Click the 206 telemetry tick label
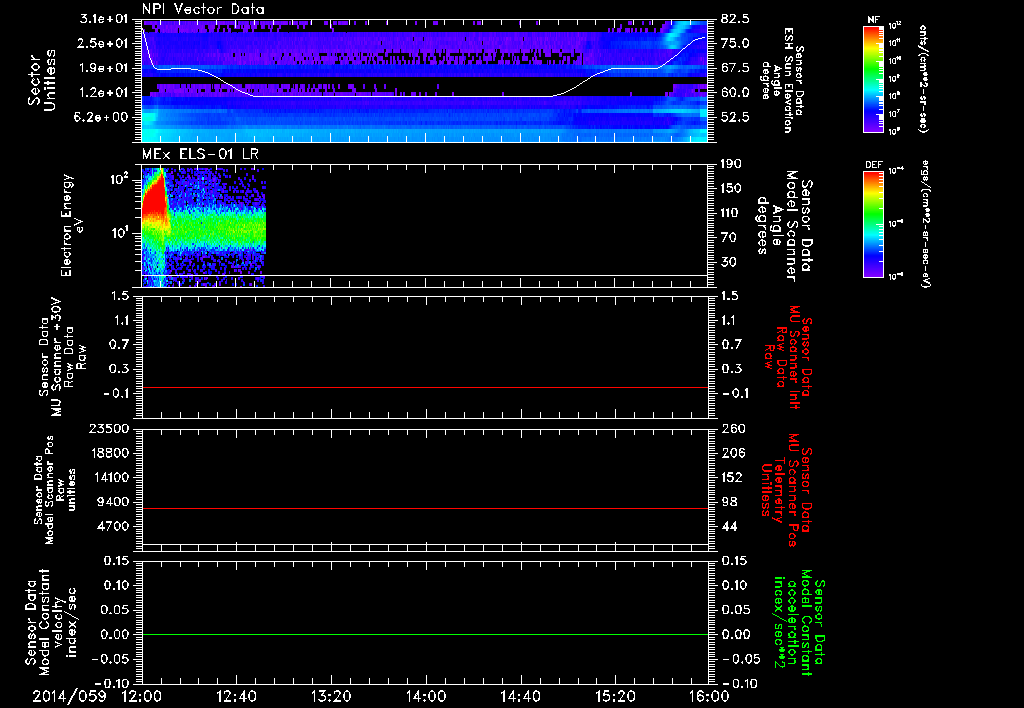Image resolution: width=1024 pixels, height=708 pixels. [x=731, y=453]
